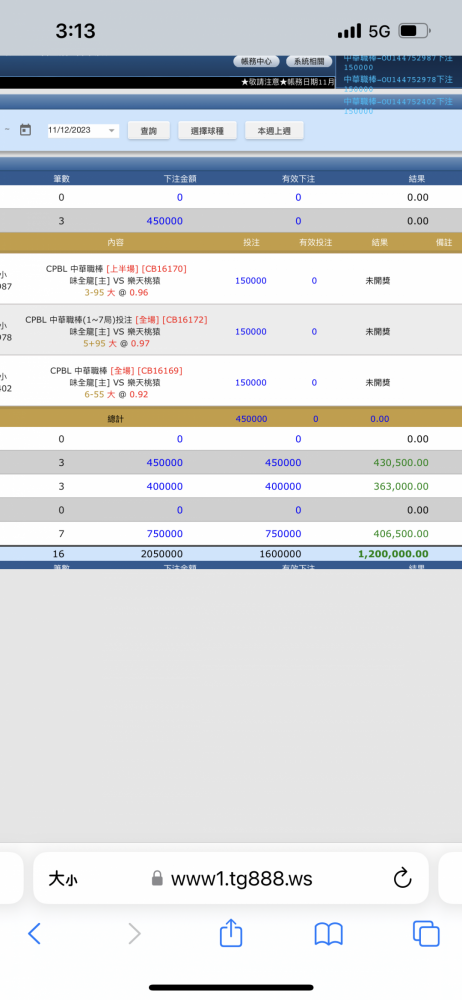
Task: Click the 1600000 total valid bet
Action: (281, 555)
